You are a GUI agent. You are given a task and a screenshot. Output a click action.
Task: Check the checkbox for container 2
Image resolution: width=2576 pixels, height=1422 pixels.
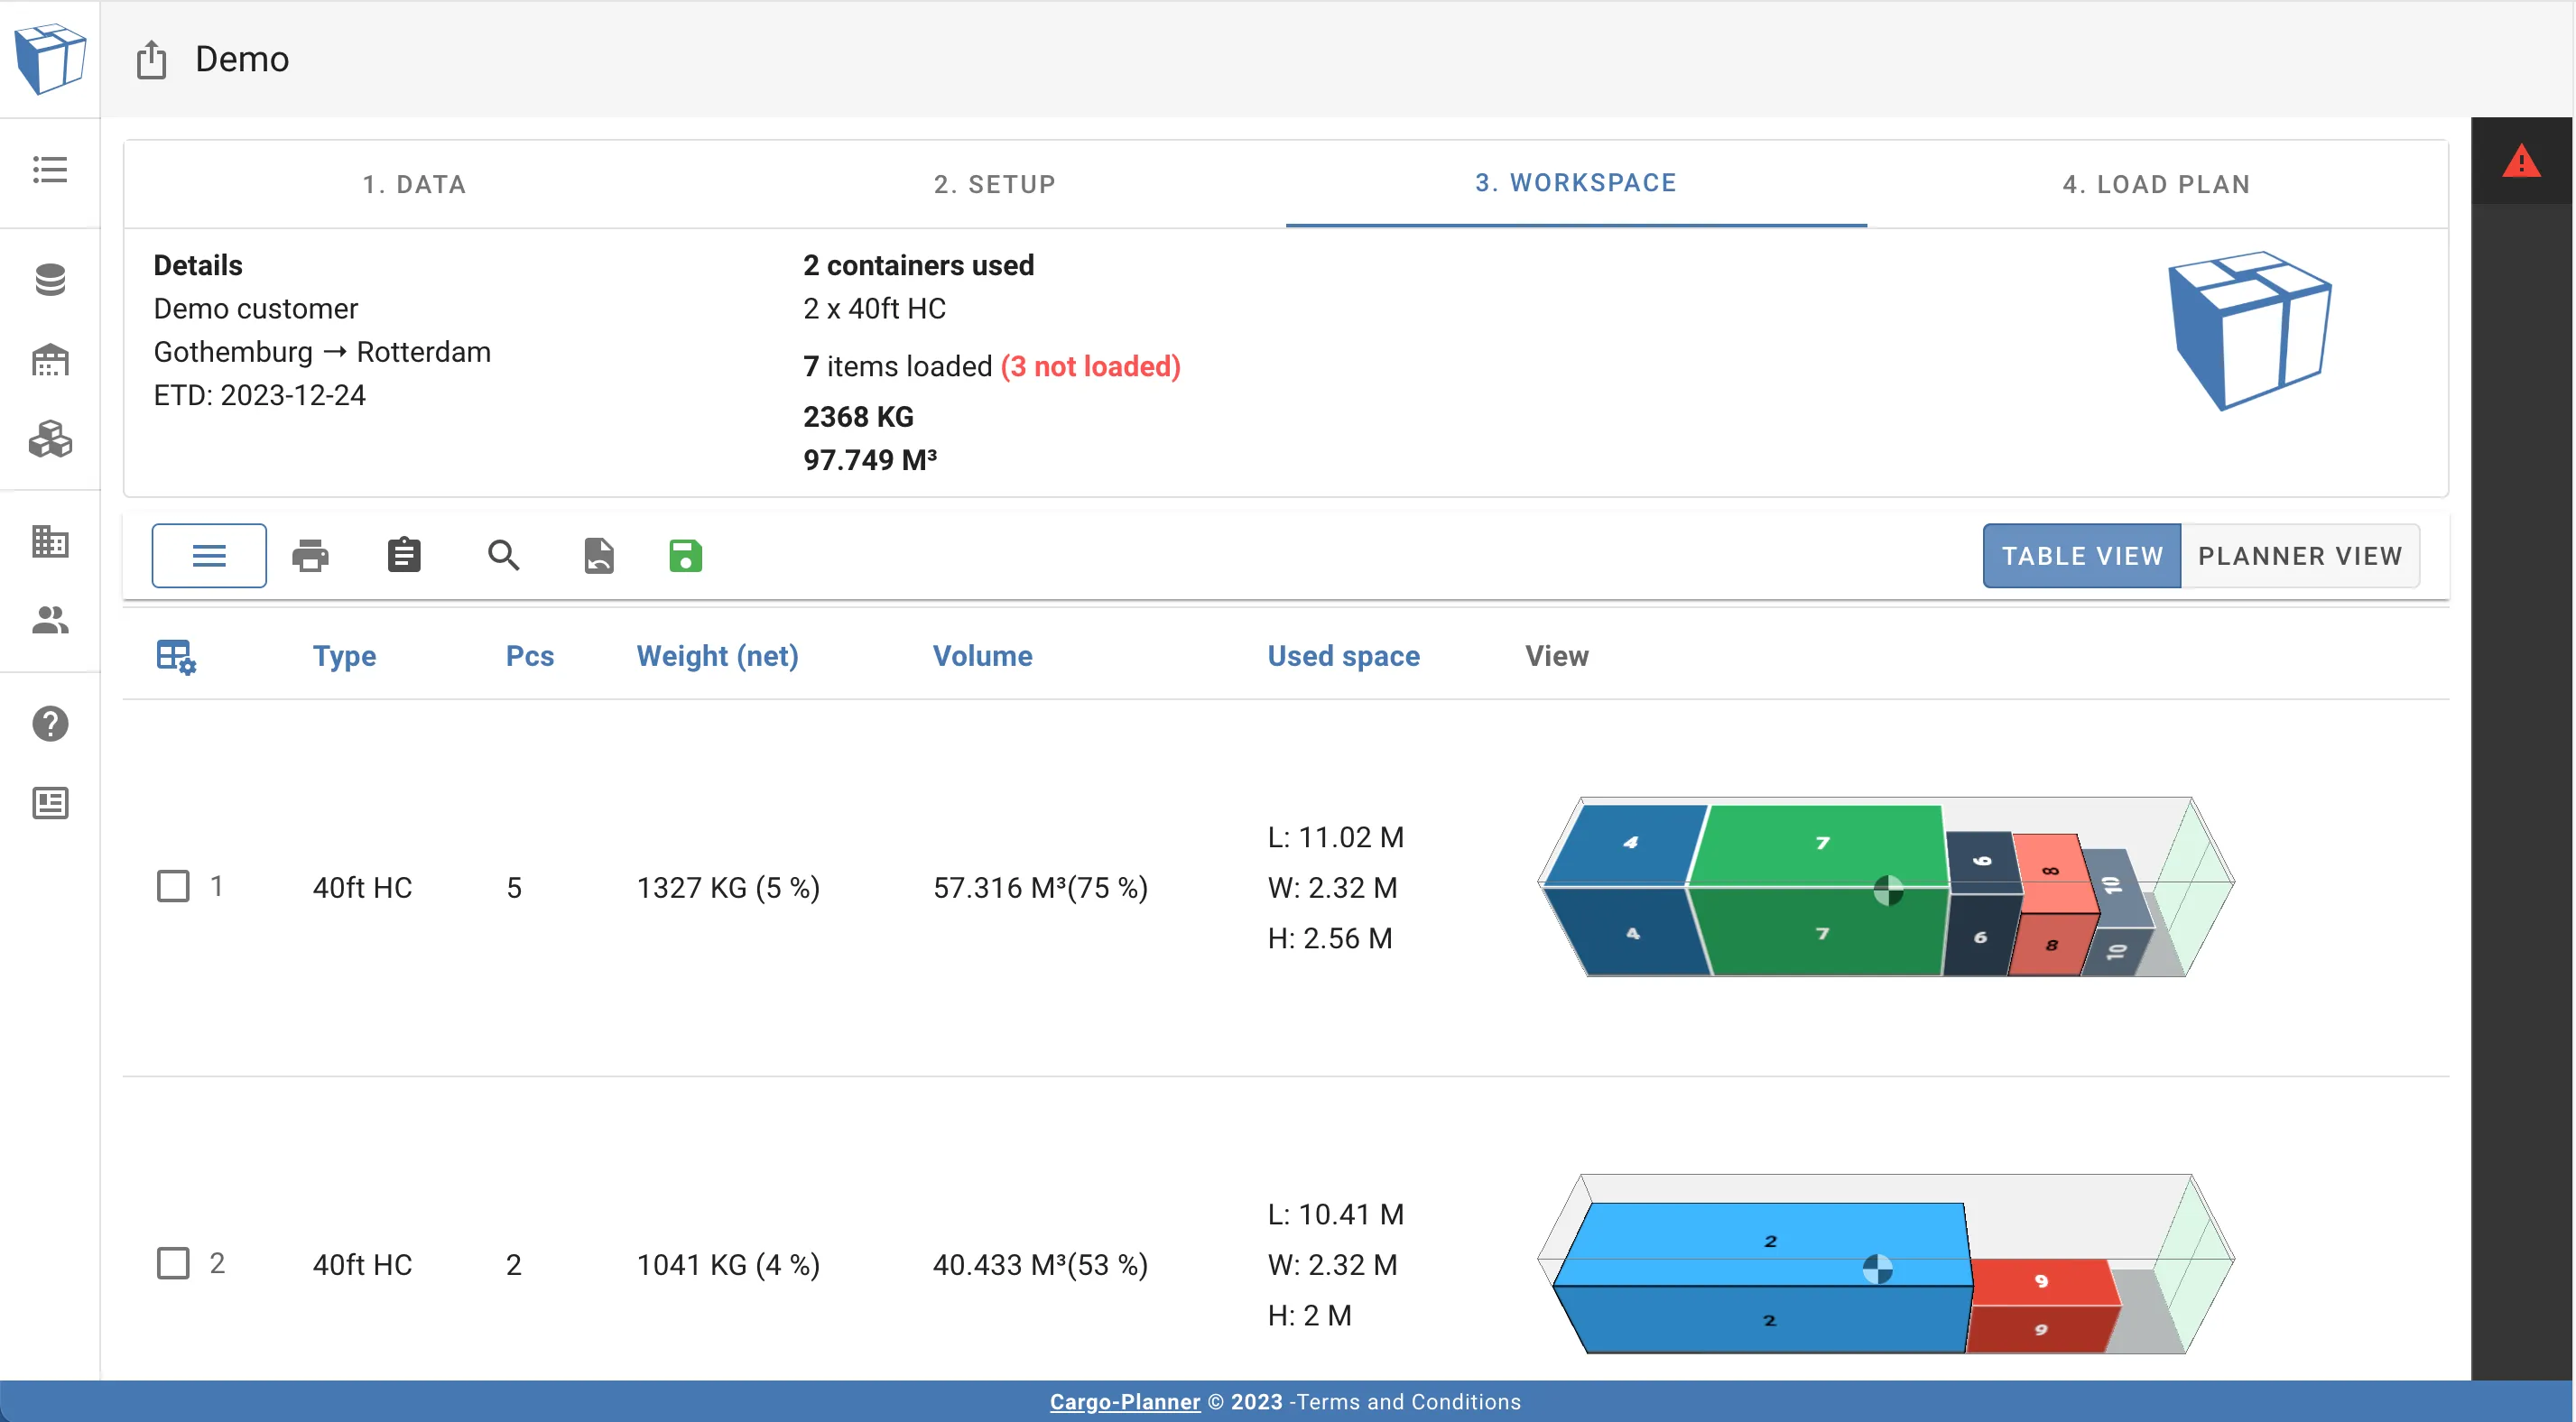[x=173, y=1263]
